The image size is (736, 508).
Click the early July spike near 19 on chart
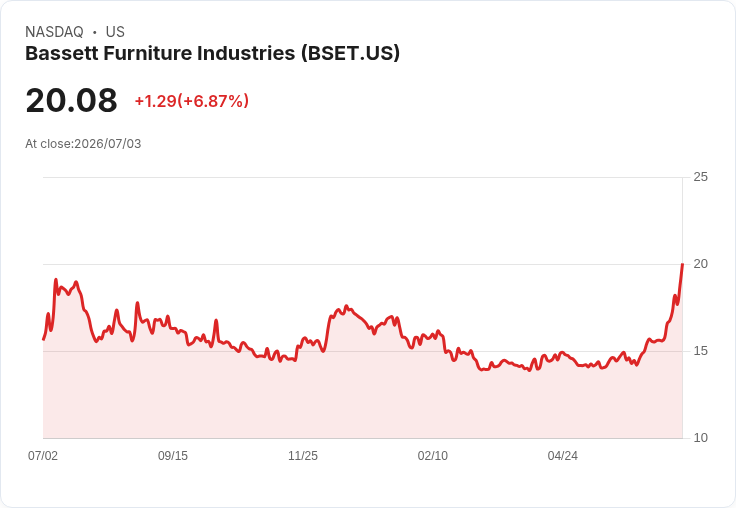[56, 280]
